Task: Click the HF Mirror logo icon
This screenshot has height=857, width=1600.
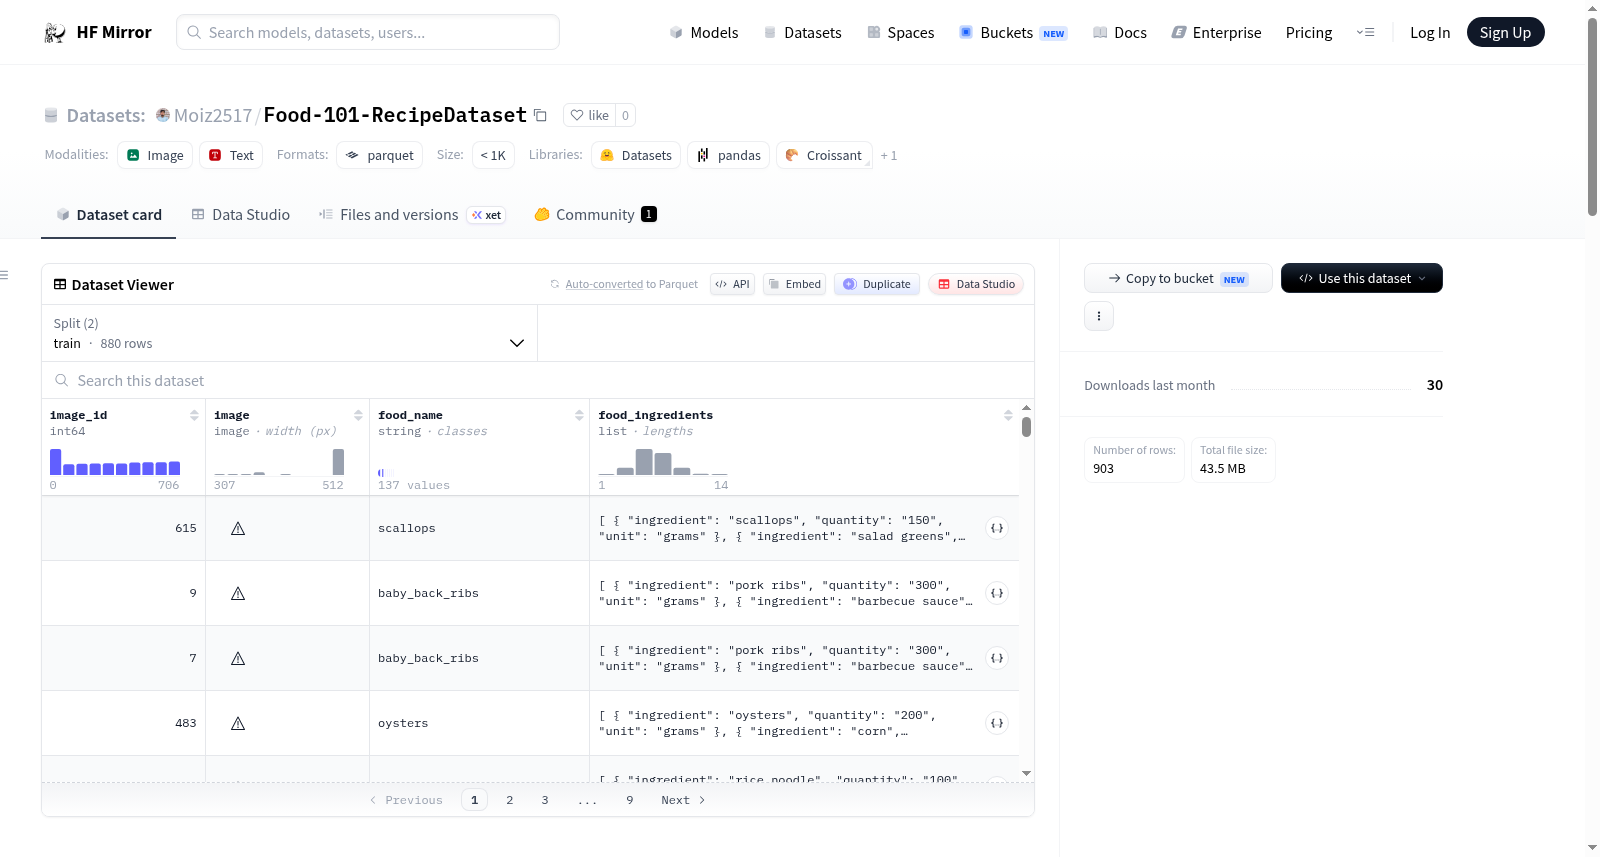Action: pyautogui.click(x=55, y=33)
